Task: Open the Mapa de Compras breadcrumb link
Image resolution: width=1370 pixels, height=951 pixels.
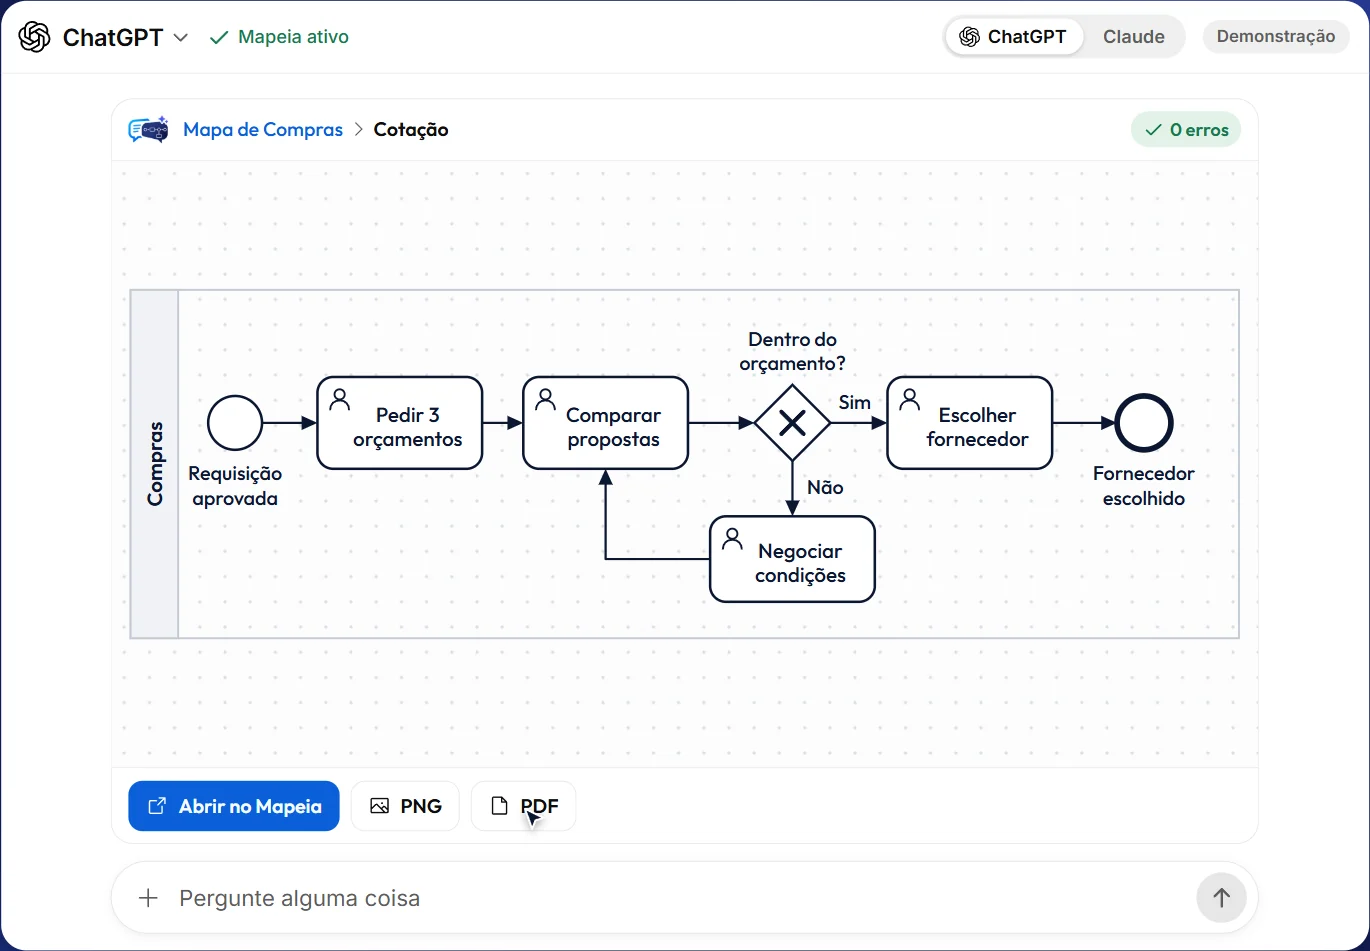Action: click(x=263, y=130)
